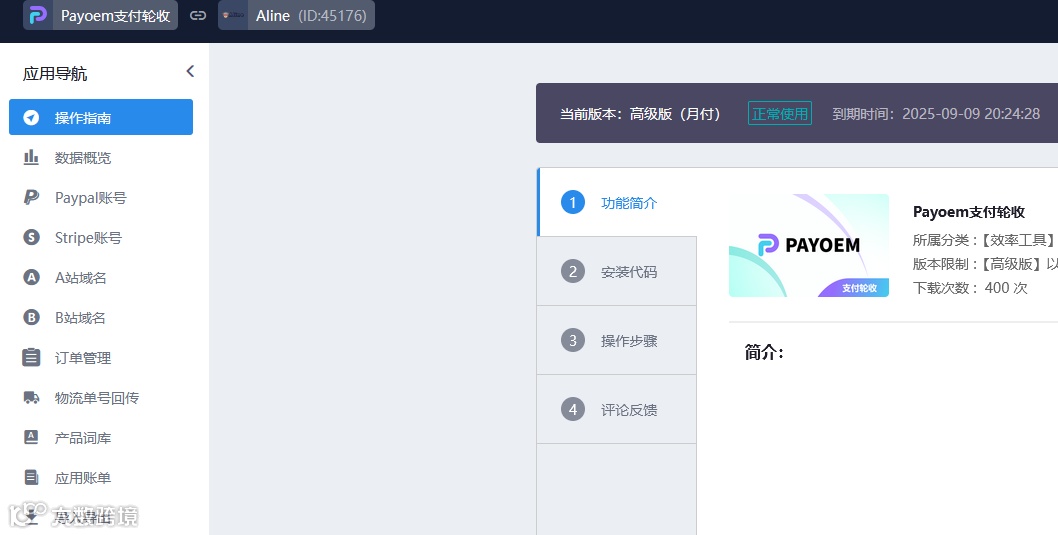Click the clipboard icon beside 订单管理
The width and height of the screenshot is (1058, 535).
[x=31, y=357]
